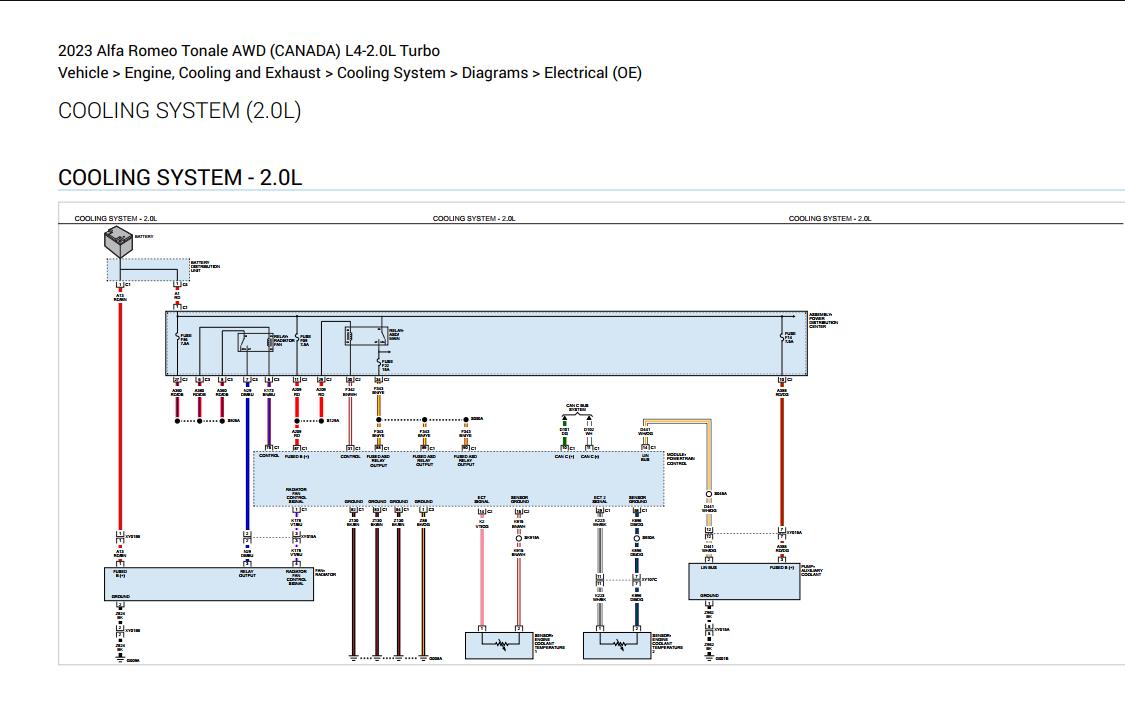Go to Cooling System breadcrumb
The height and width of the screenshot is (724, 1125).
(391, 73)
